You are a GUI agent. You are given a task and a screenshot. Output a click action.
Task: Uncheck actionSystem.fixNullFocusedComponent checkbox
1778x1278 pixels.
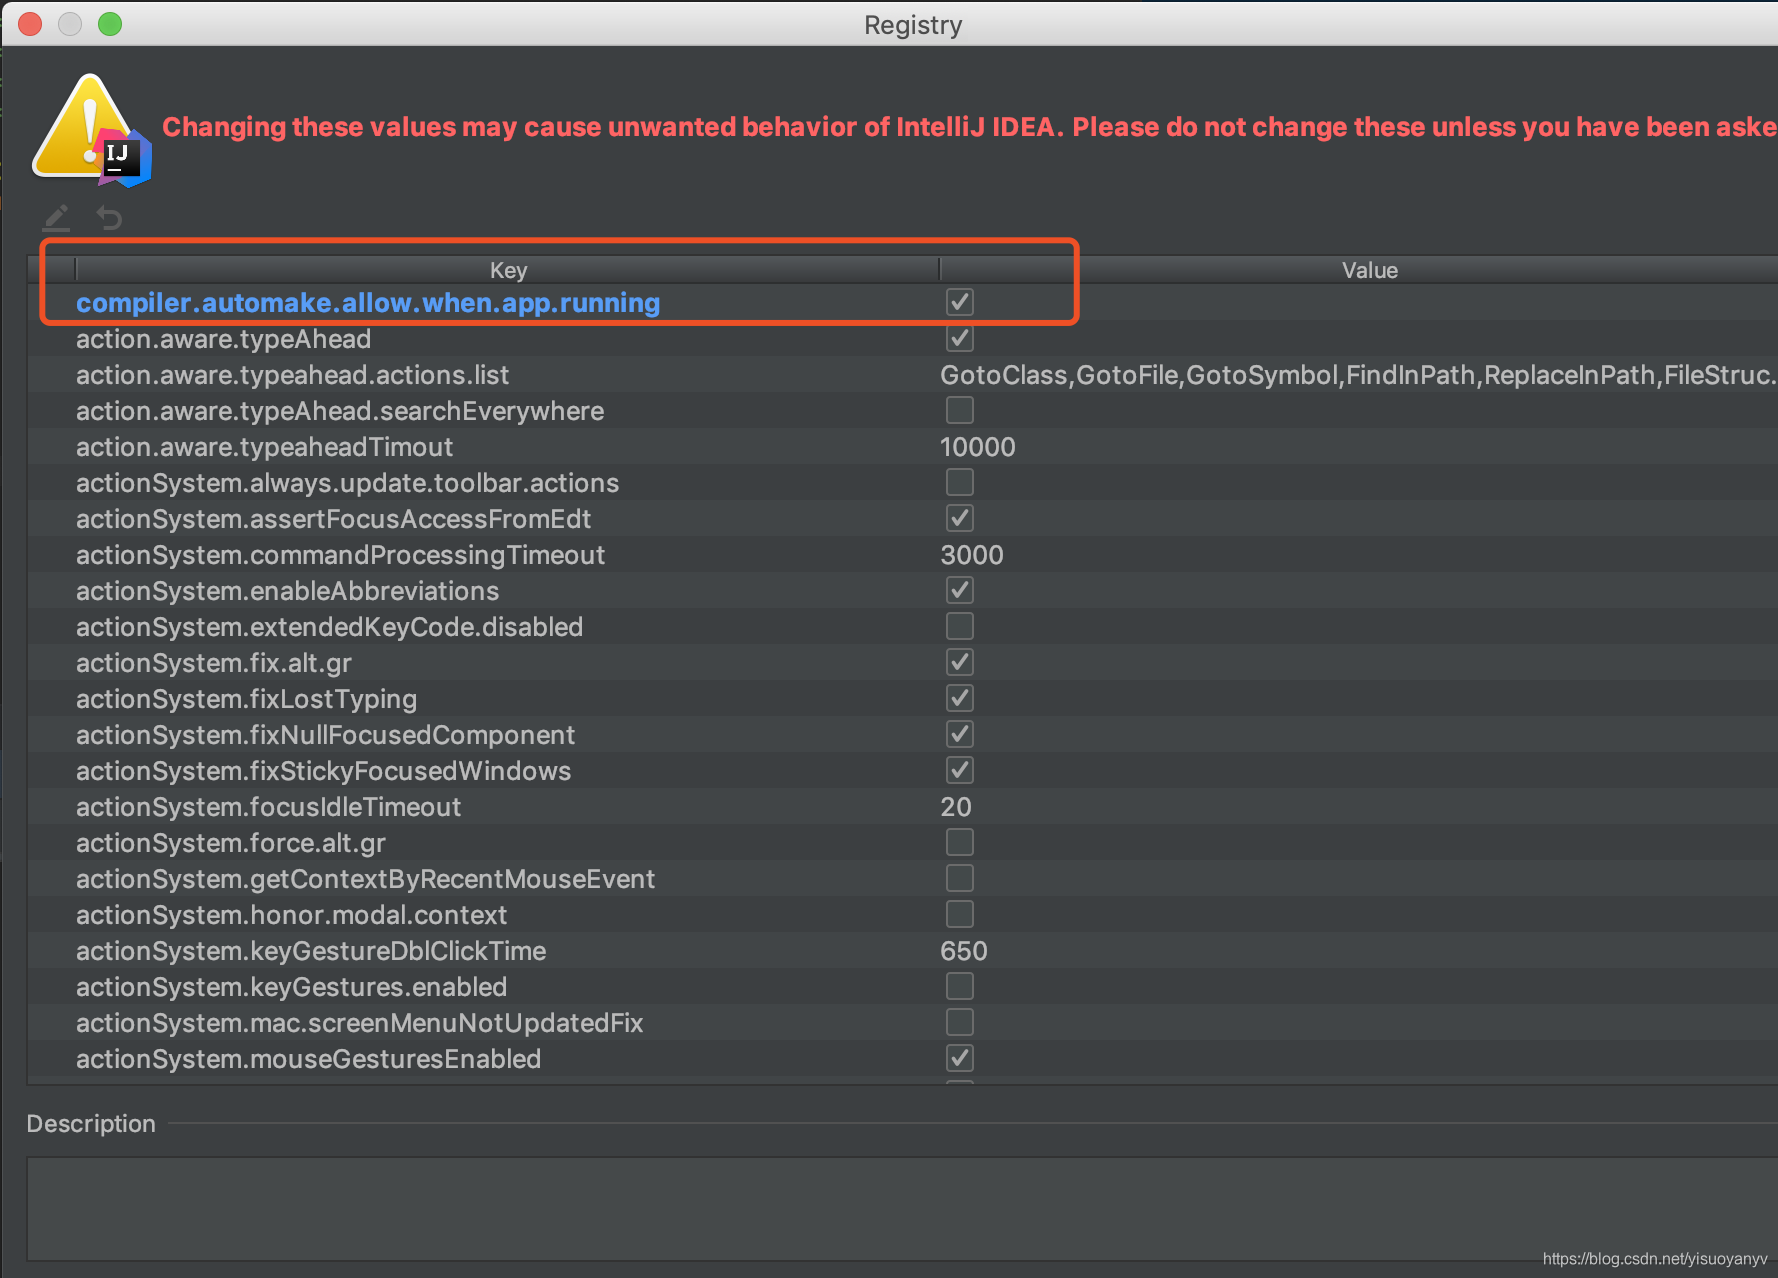click(x=960, y=734)
